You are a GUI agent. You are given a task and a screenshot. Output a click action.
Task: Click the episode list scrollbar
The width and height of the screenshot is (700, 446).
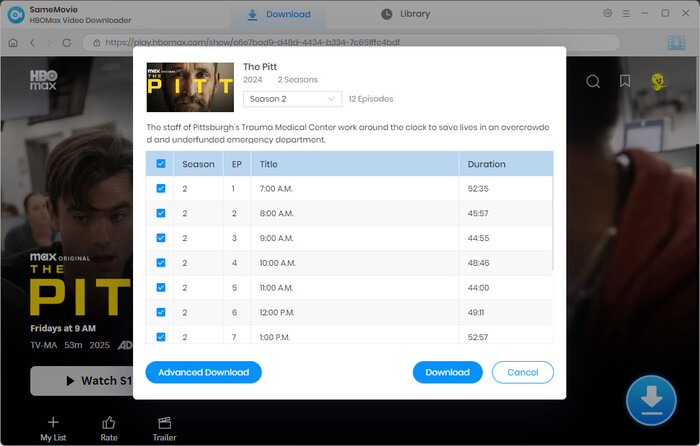click(x=553, y=223)
